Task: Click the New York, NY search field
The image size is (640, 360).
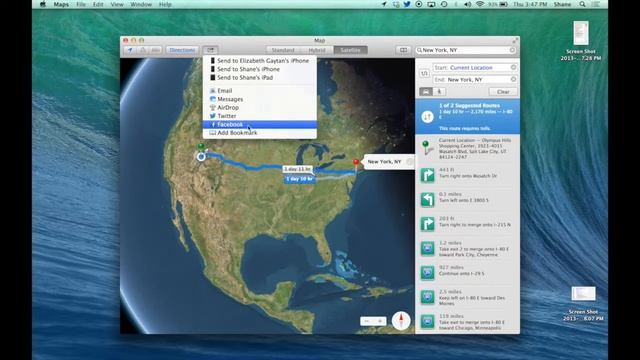Action: point(465,50)
